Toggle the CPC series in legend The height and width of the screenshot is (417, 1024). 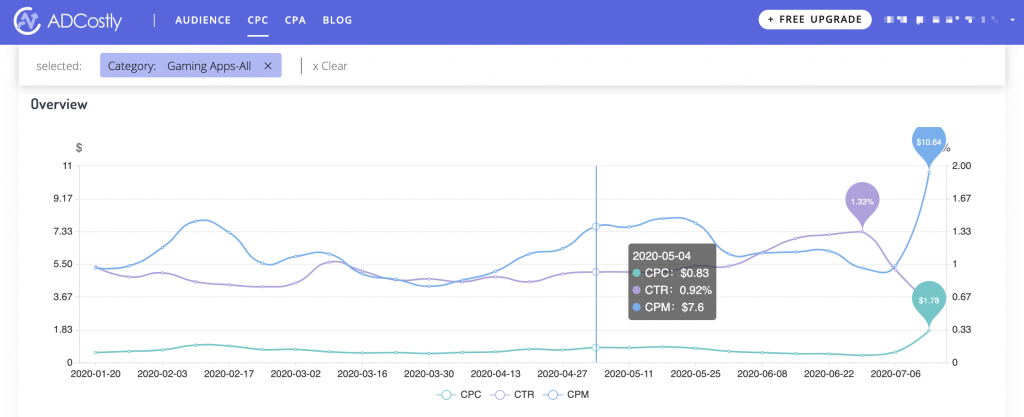(x=459, y=394)
